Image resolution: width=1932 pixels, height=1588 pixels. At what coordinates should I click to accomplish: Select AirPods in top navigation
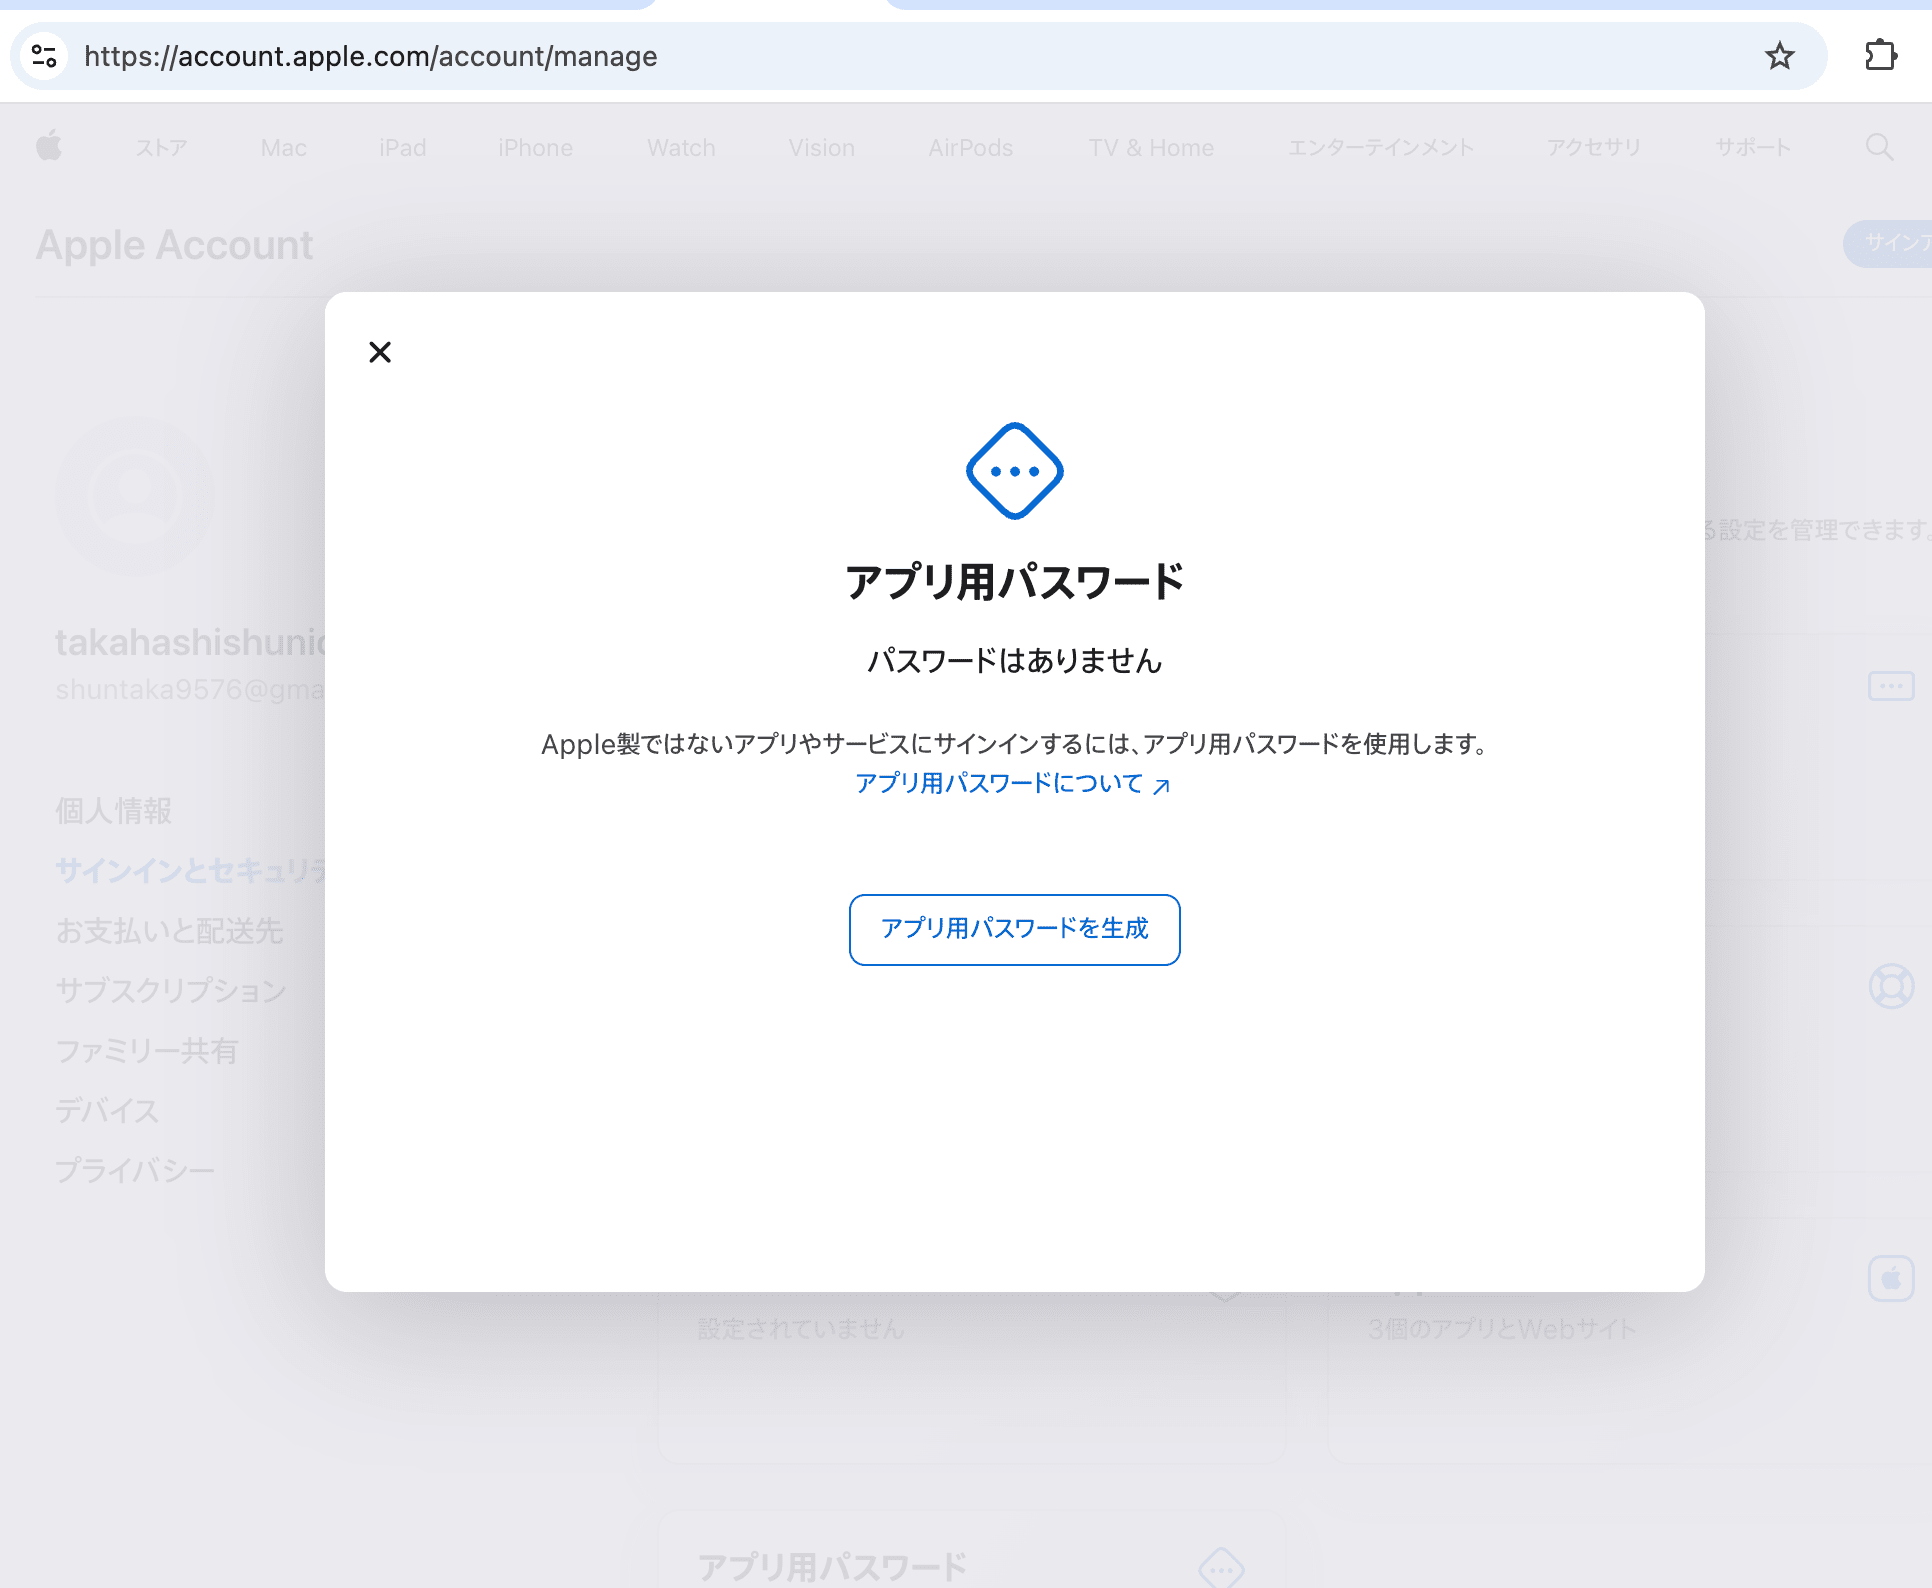(x=970, y=148)
